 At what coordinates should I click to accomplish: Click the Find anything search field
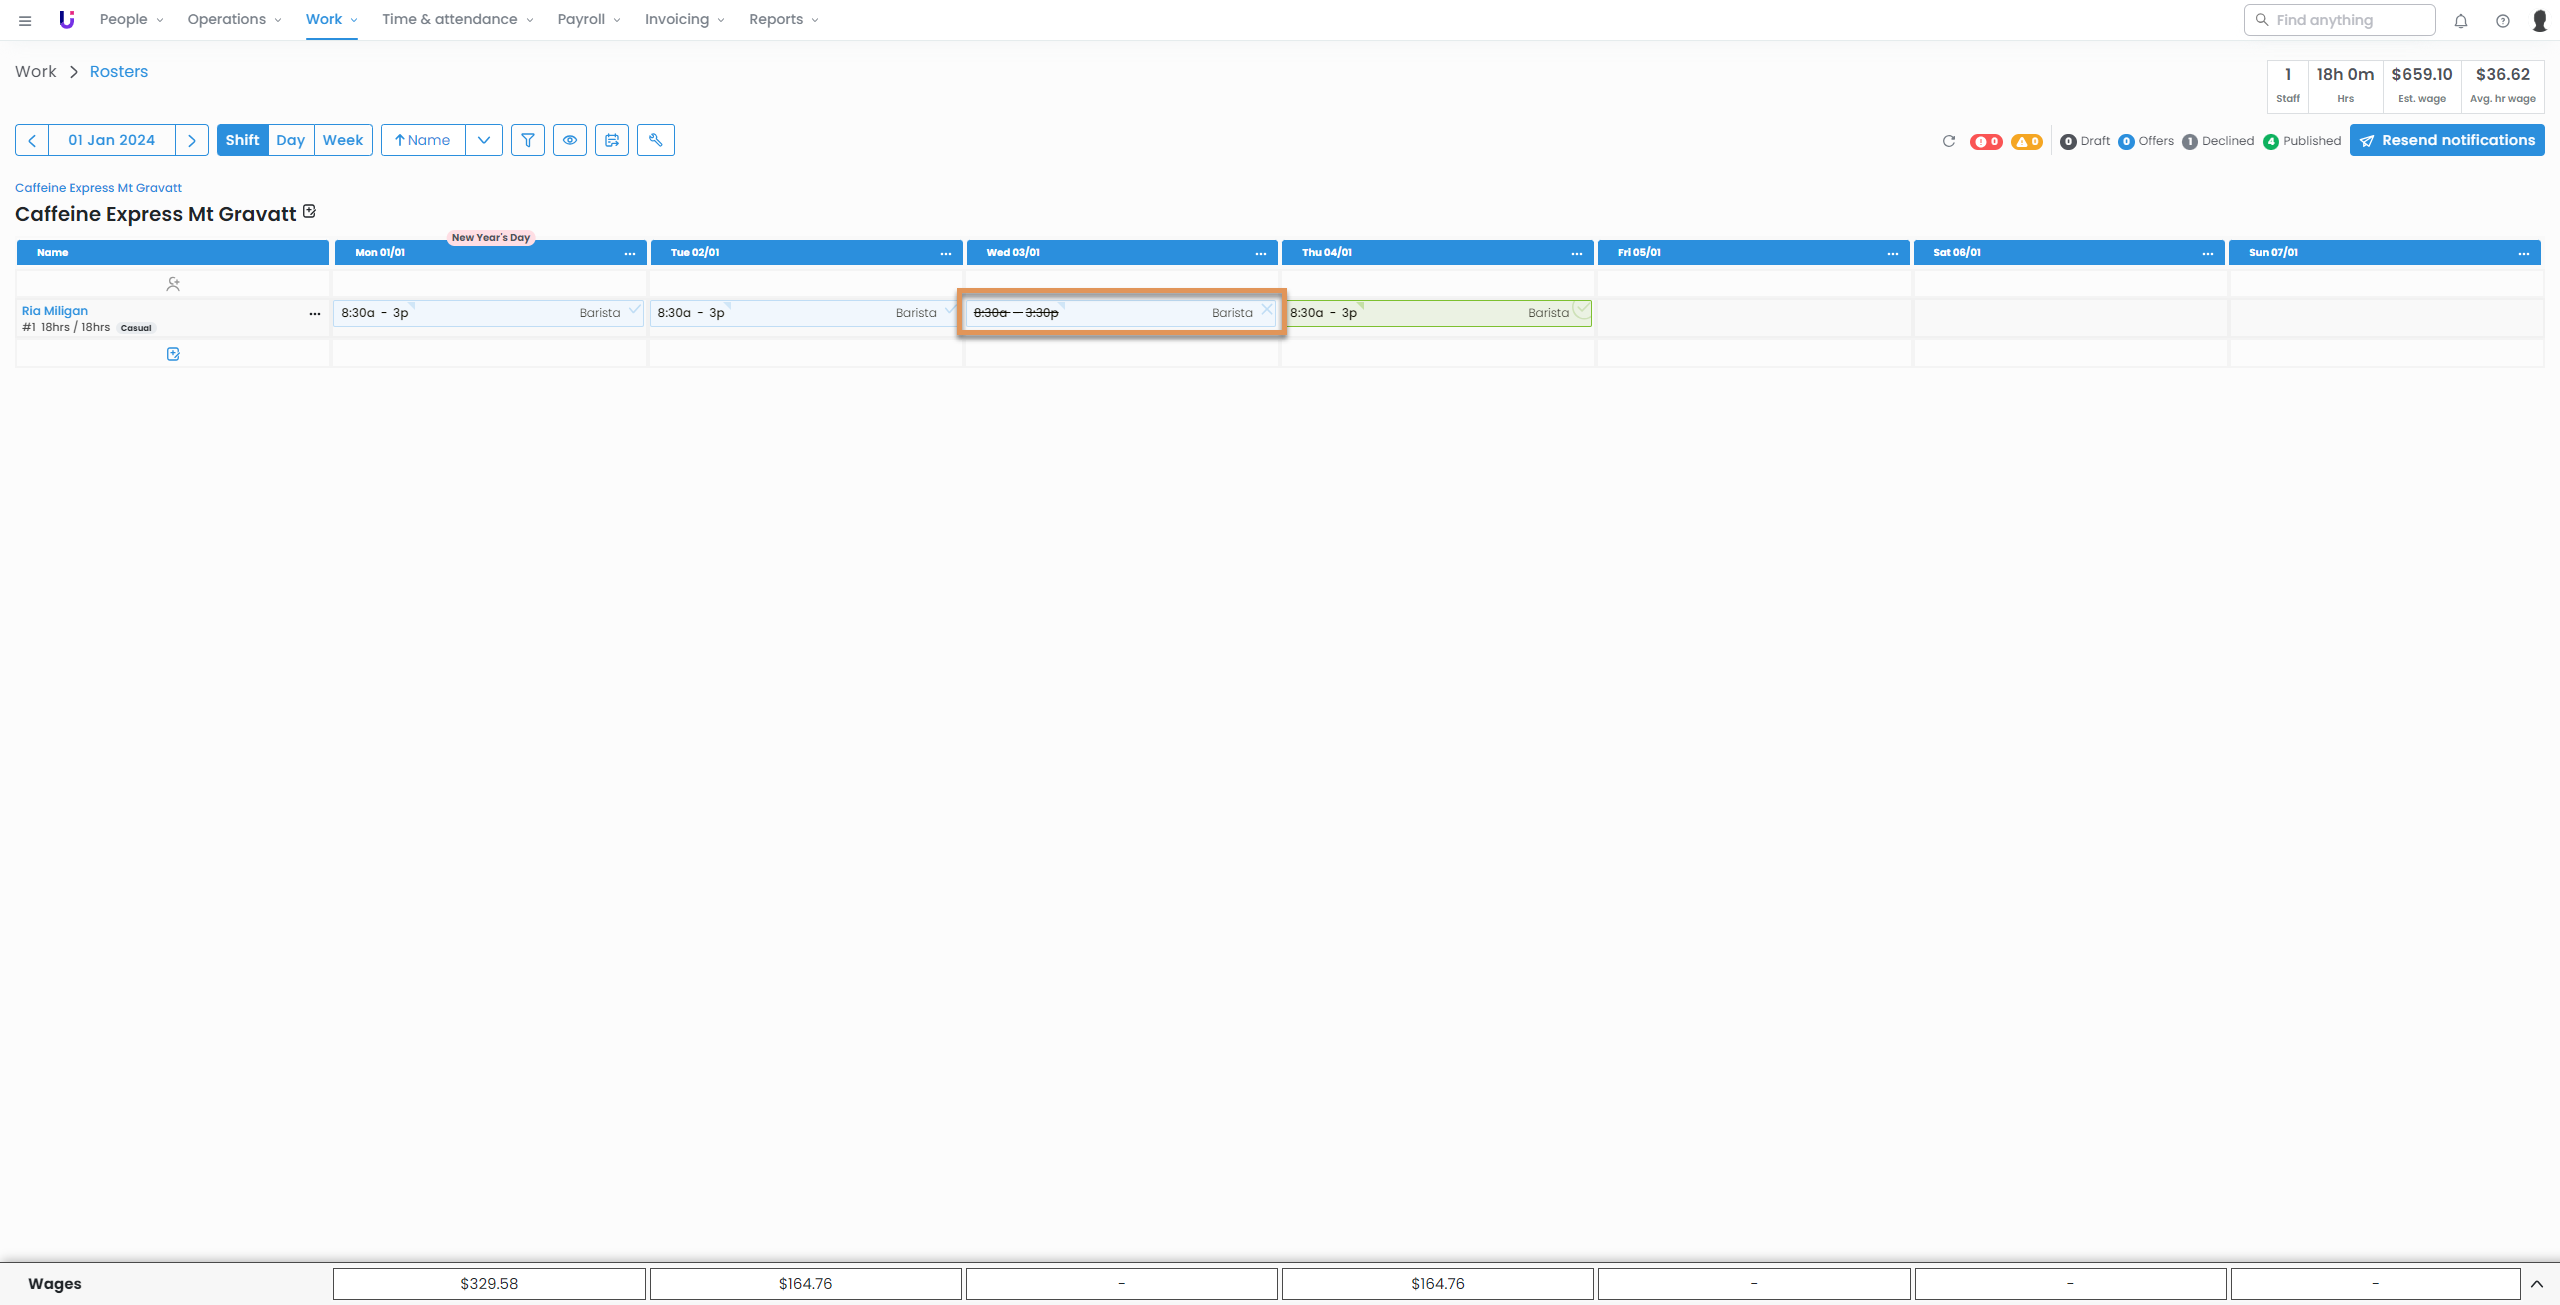pos(2340,20)
